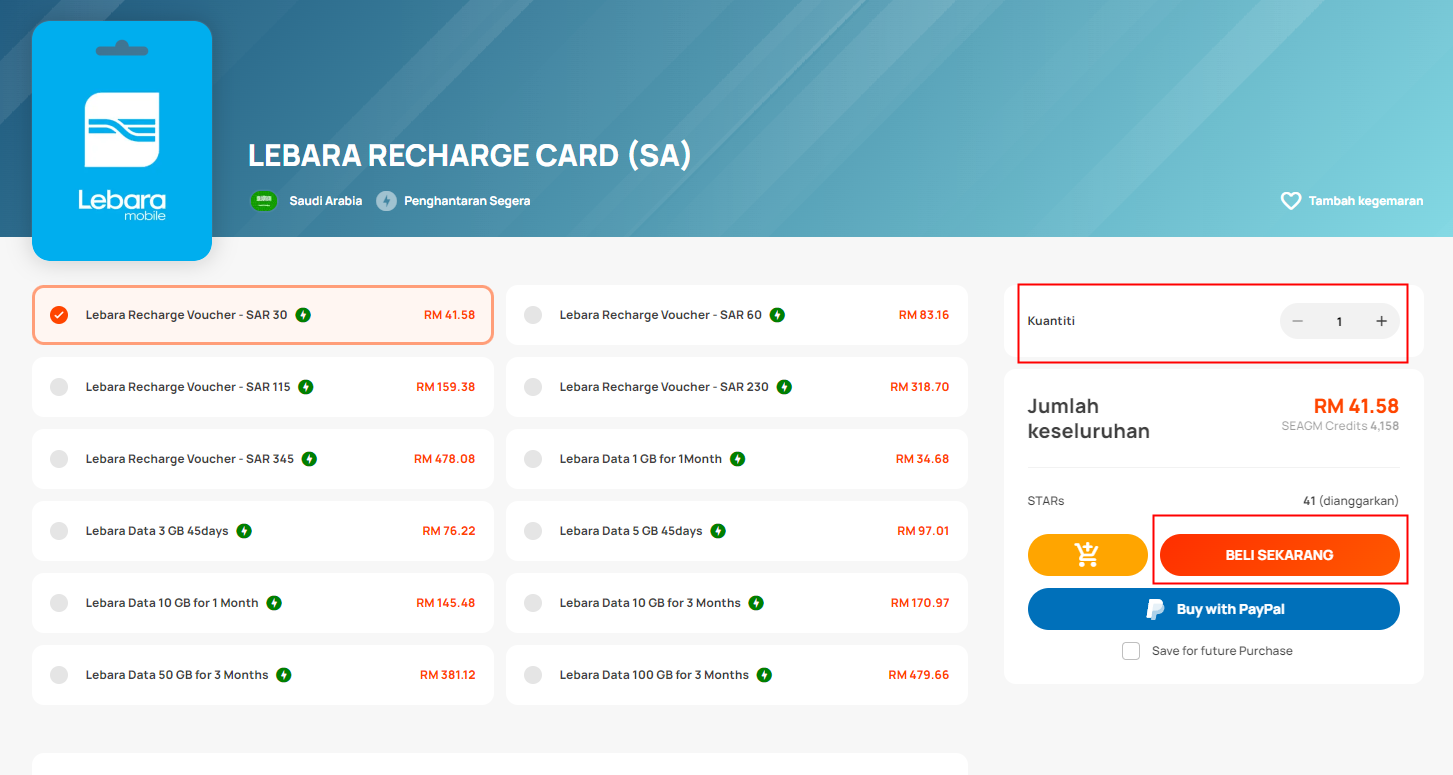Click the RM 159.38 price text
This screenshot has width=1453, height=775.
point(446,387)
